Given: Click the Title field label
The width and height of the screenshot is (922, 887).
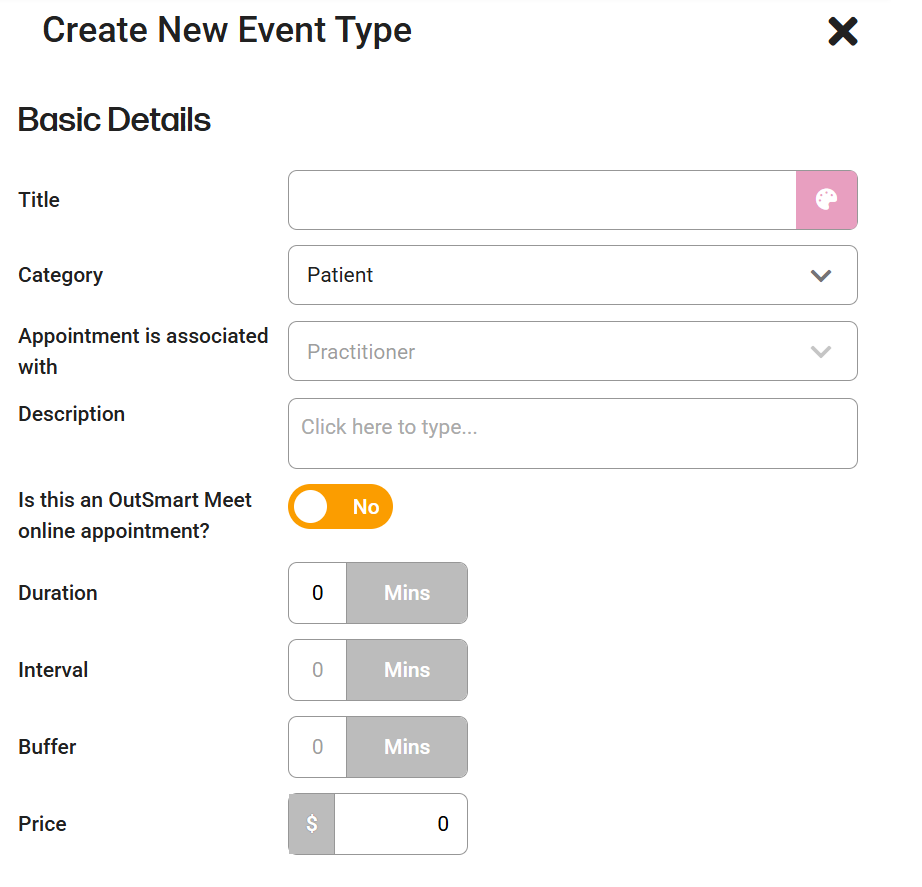Looking at the screenshot, I should [x=39, y=200].
